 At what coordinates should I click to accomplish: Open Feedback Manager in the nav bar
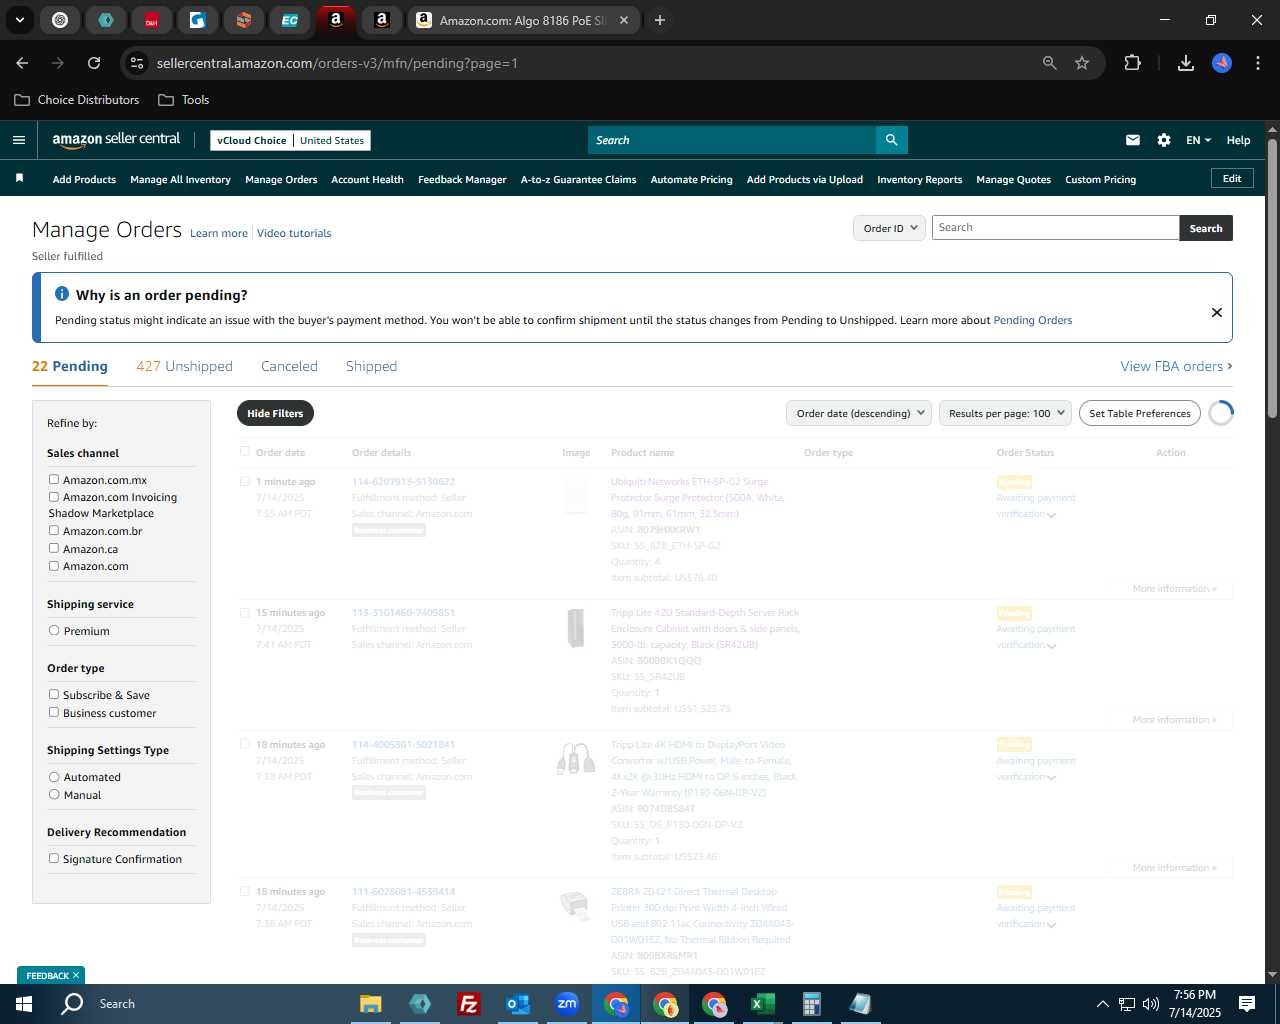(x=462, y=179)
